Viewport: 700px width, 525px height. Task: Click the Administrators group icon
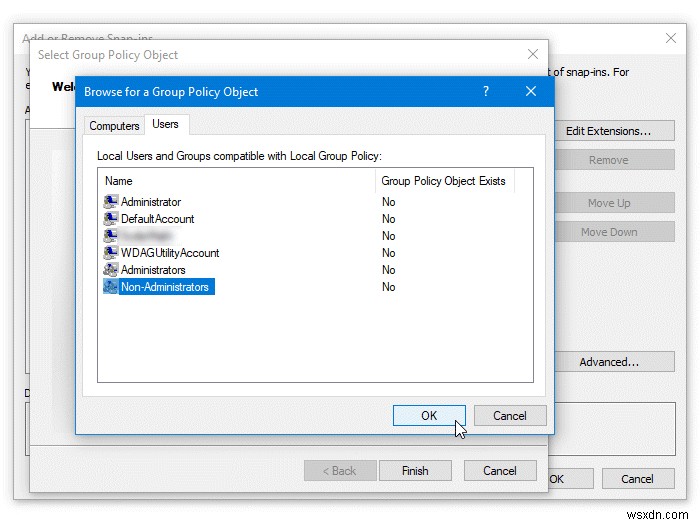[110, 270]
